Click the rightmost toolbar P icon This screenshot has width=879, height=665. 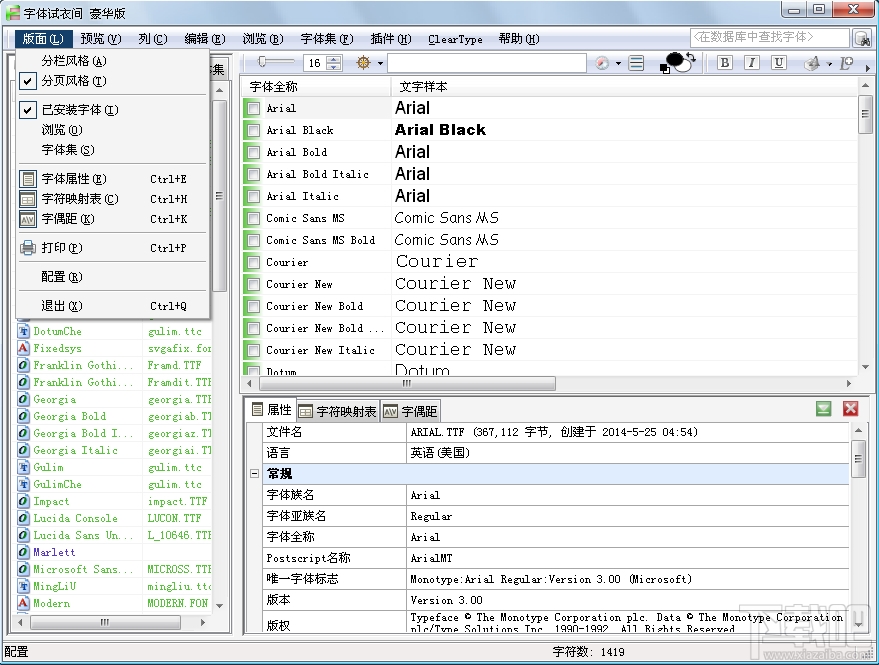(x=846, y=63)
